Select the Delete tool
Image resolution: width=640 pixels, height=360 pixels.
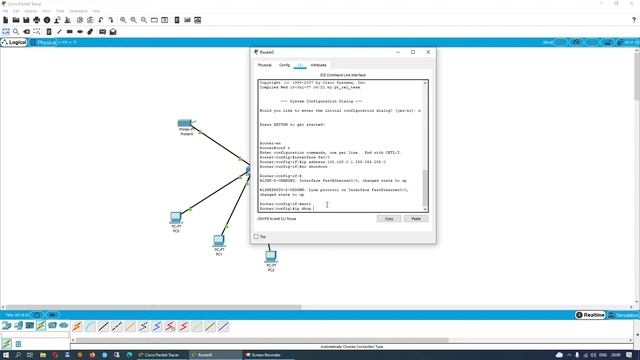click(27, 31)
